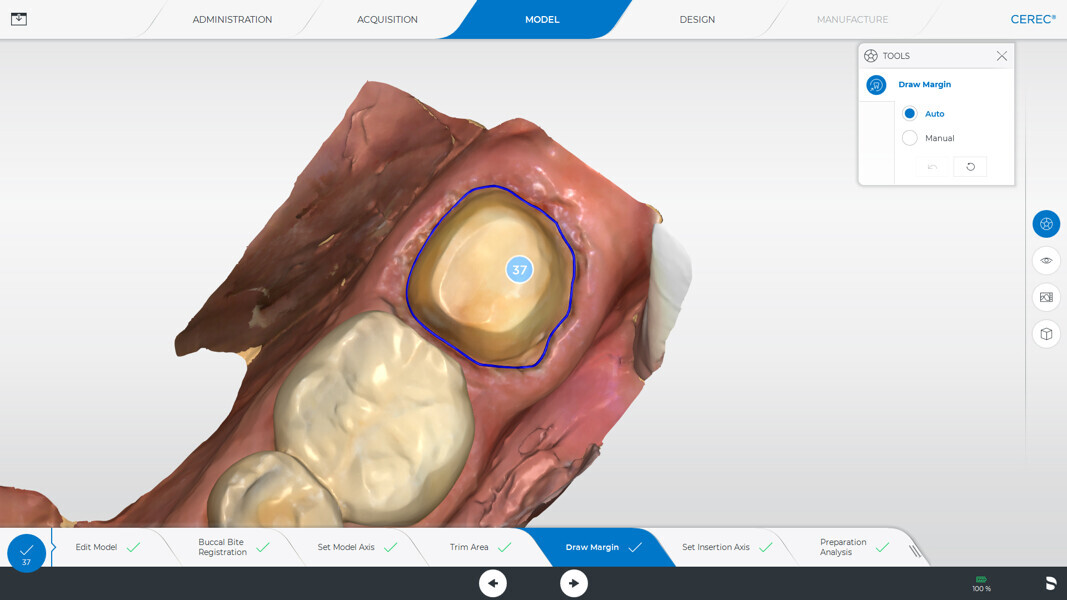Open the Display Objects cube icon
This screenshot has height=600, width=1067.
tap(1046, 334)
